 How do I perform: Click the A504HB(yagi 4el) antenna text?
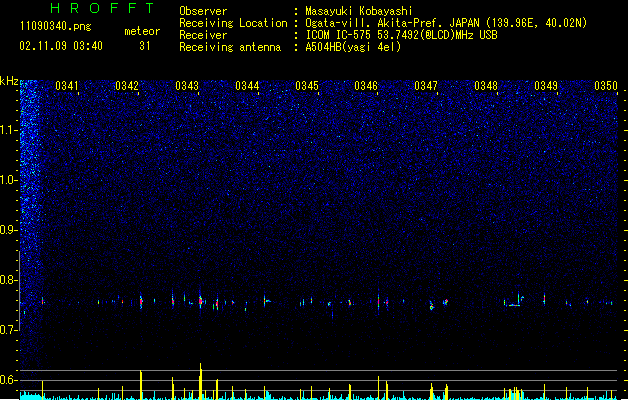[353, 47]
